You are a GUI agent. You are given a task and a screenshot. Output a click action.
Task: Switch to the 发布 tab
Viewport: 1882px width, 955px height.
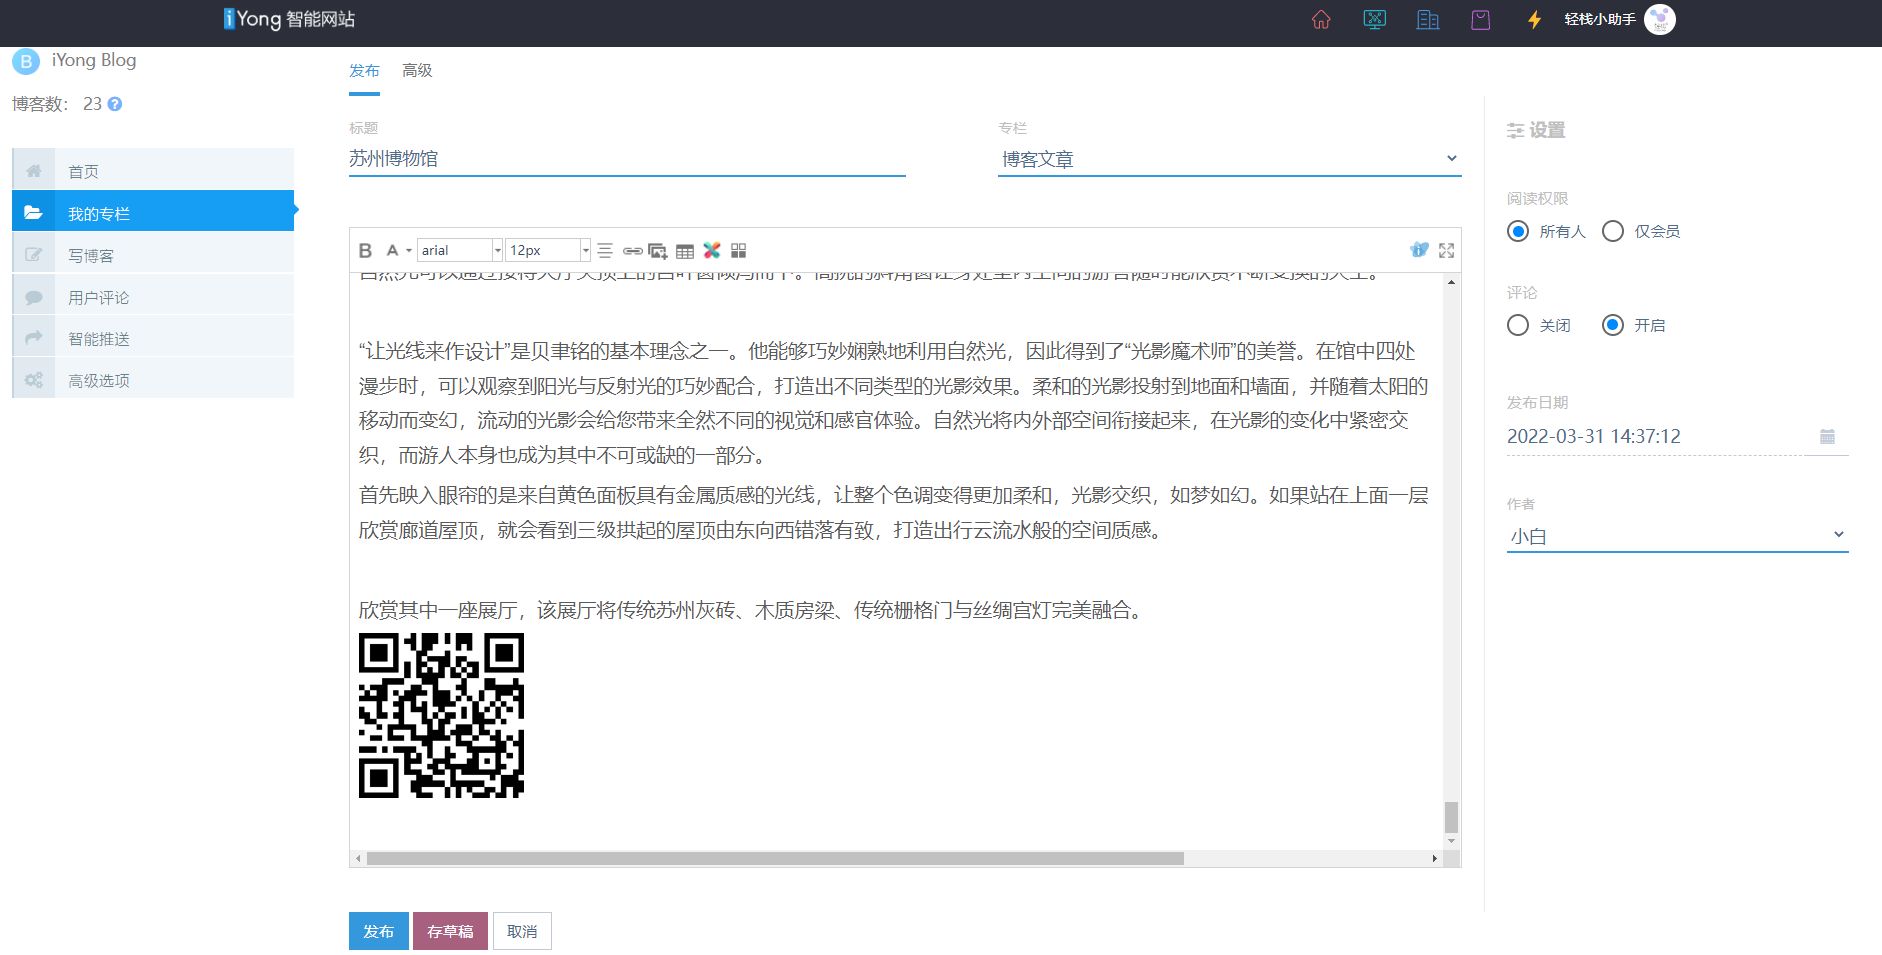(364, 71)
